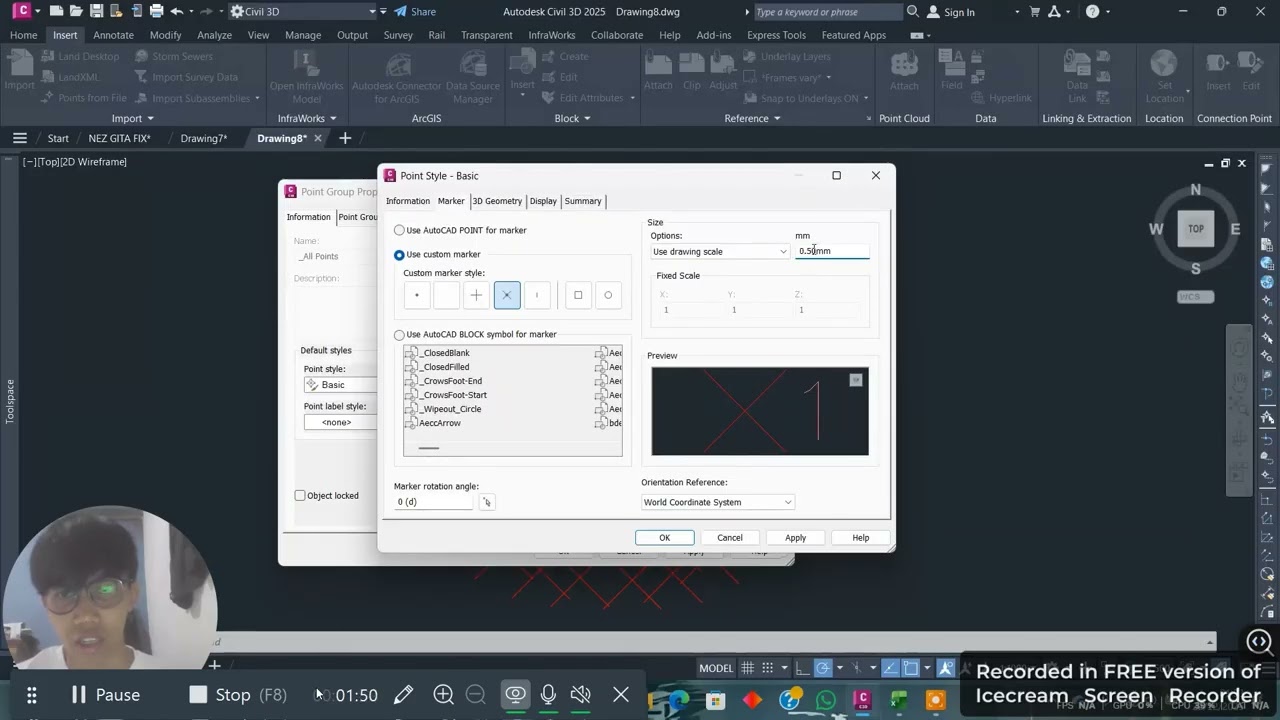Open the Size Options drawing scale dropdown
1280x720 pixels.
[x=720, y=251]
